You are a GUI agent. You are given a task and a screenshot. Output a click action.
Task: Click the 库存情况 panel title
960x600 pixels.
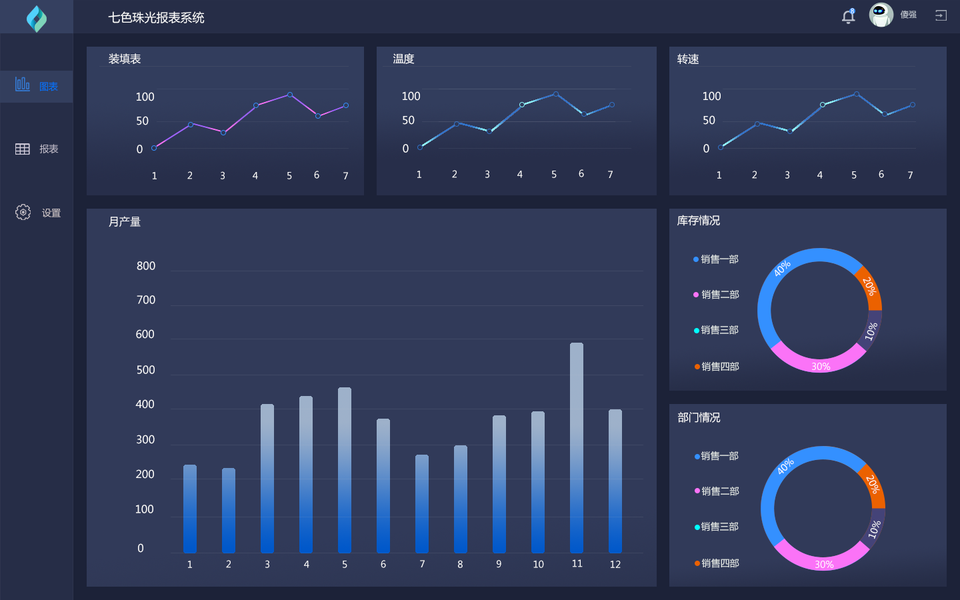click(x=699, y=220)
